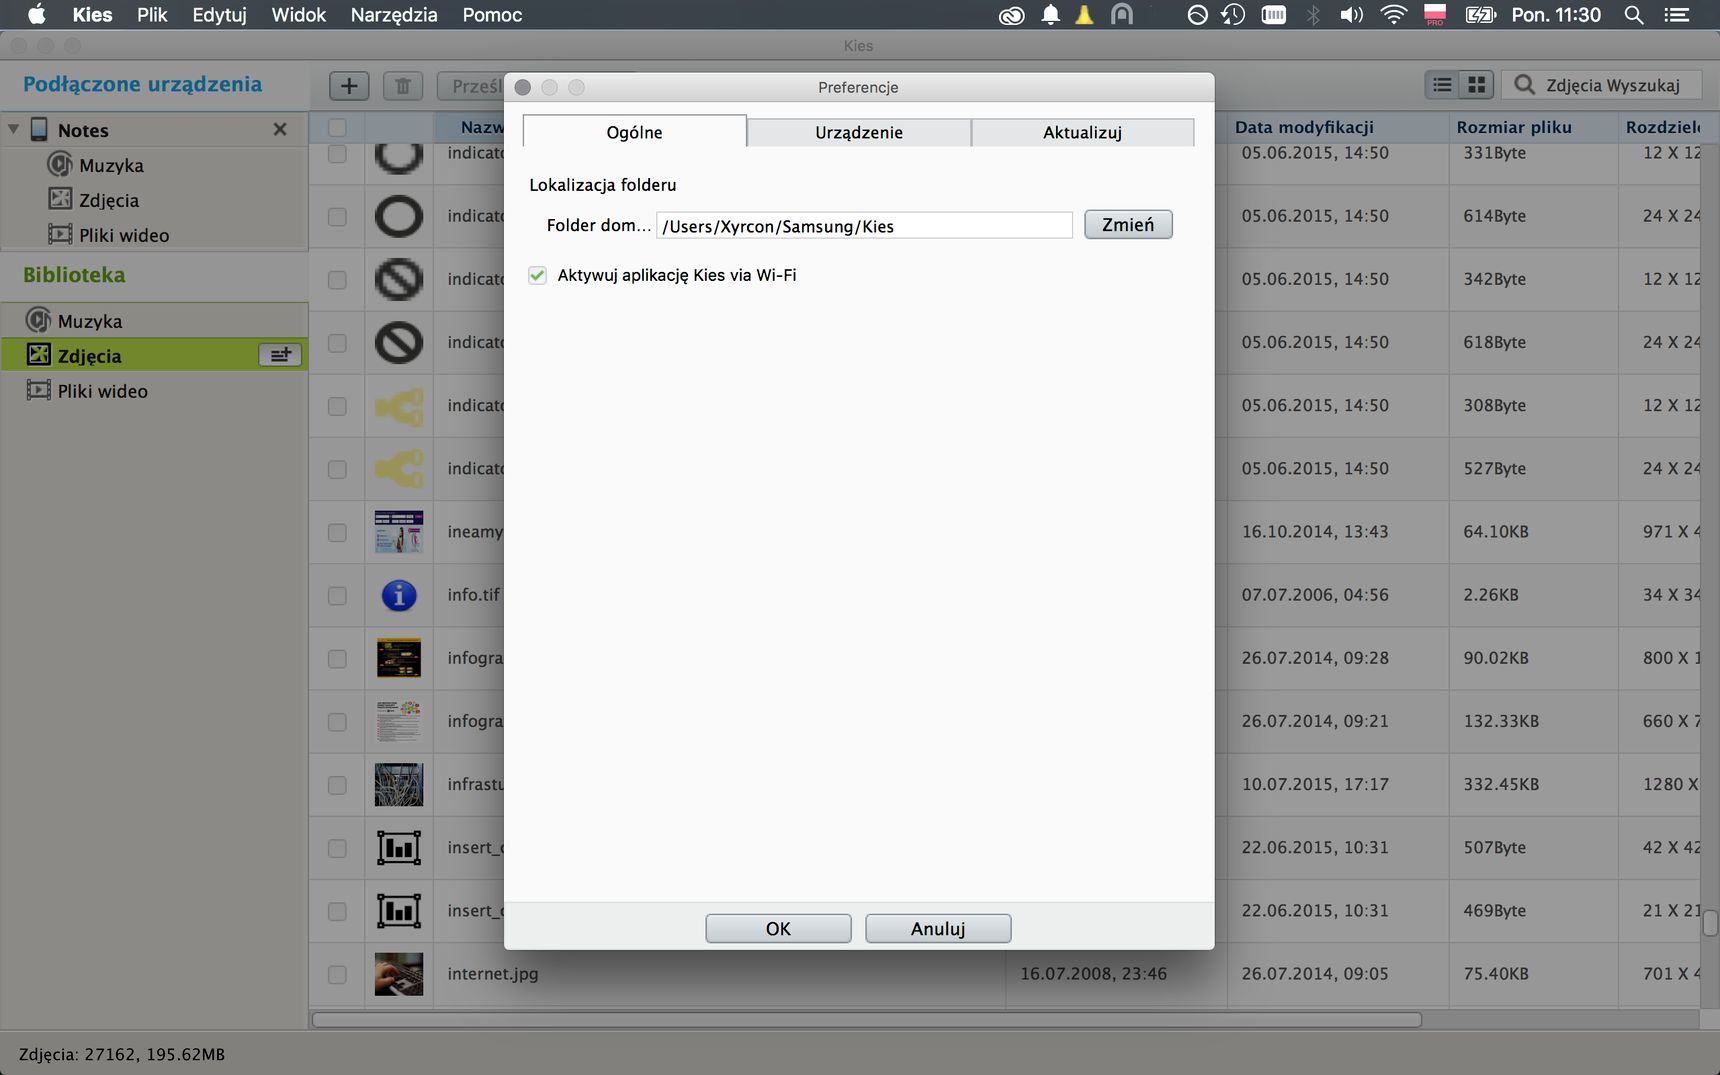Click the Creative Cloud menu bar icon
This screenshot has height=1075, width=1720.
point(1011,15)
